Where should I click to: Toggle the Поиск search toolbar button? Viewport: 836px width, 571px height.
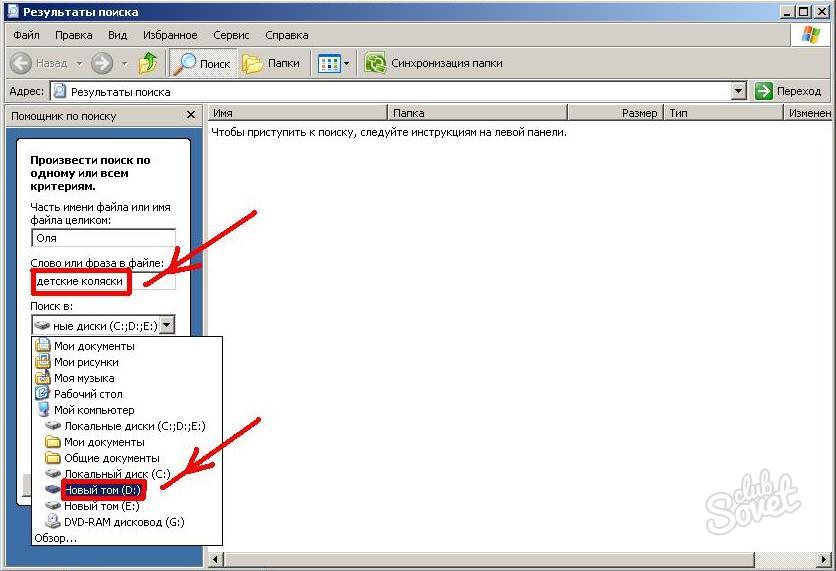201,63
